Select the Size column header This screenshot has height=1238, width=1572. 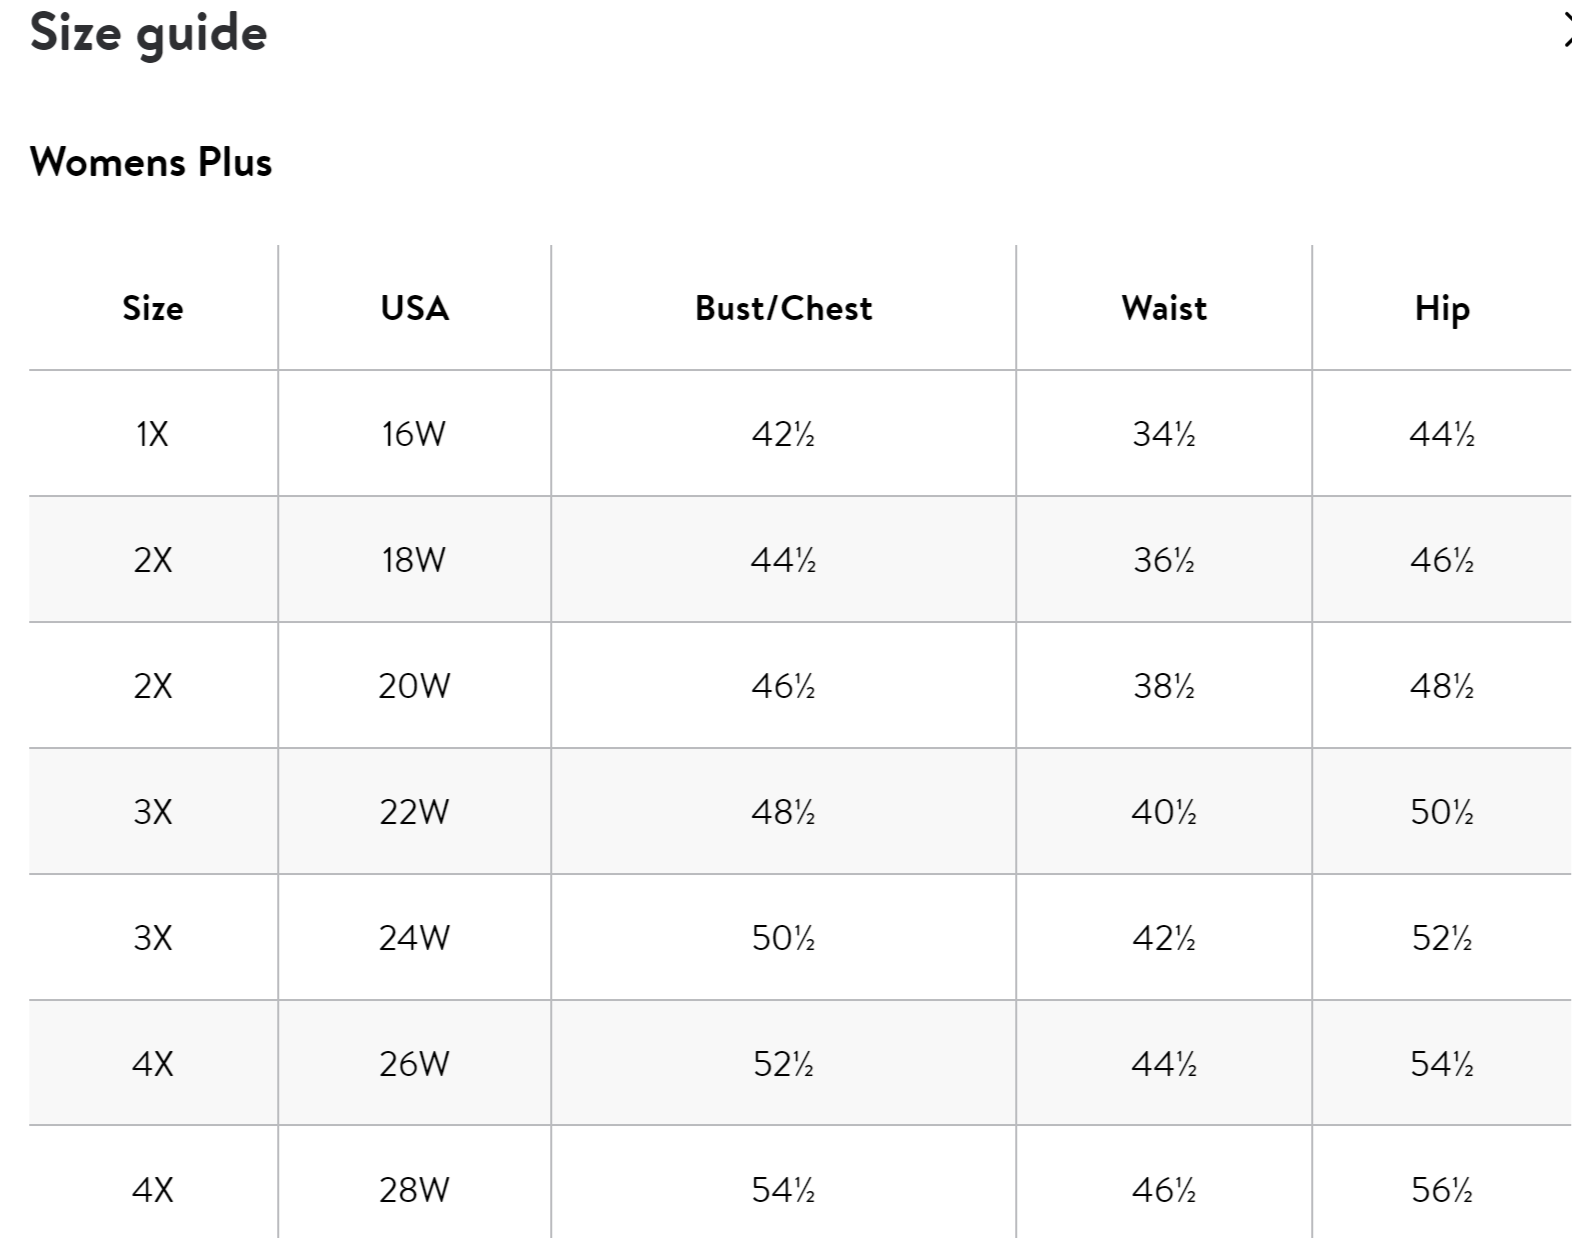(x=153, y=308)
